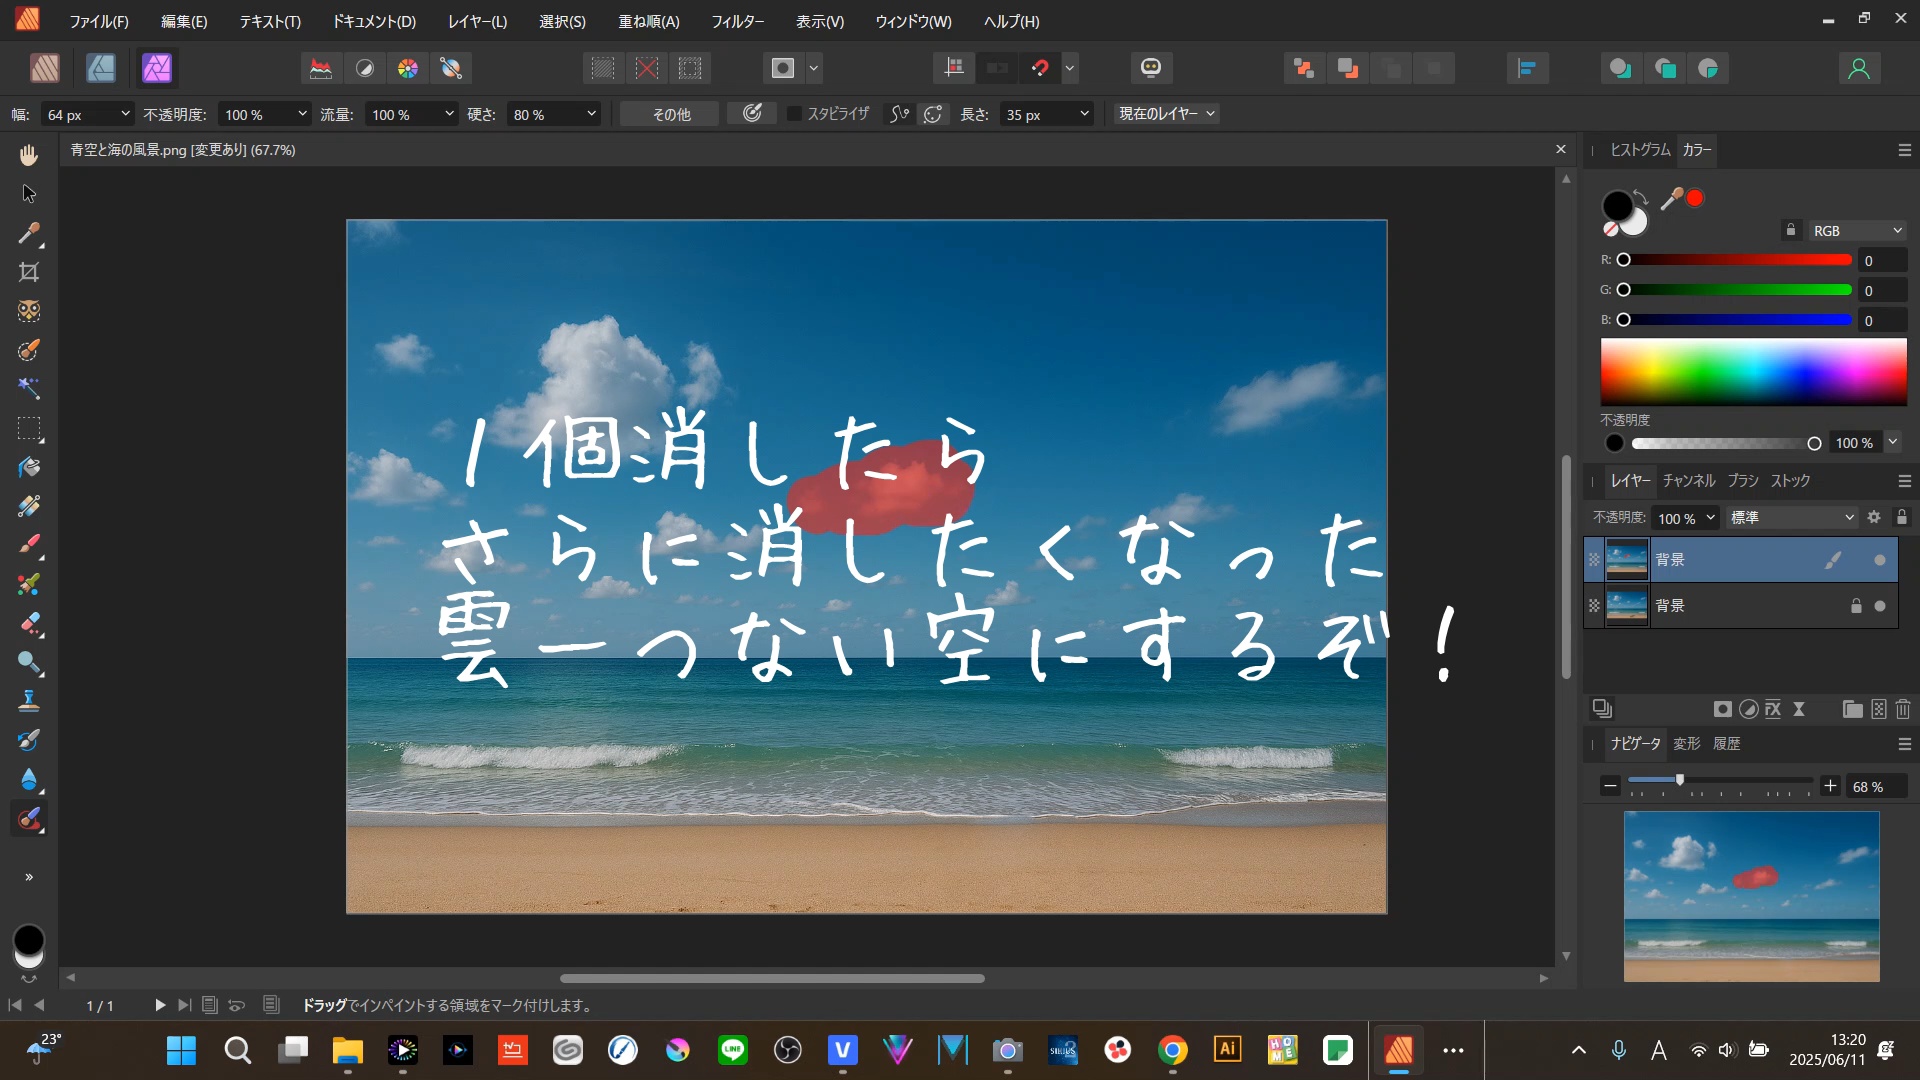This screenshot has height=1080, width=1920.
Task: Open the 硬さ hardness dropdown
Action: point(591,114)
